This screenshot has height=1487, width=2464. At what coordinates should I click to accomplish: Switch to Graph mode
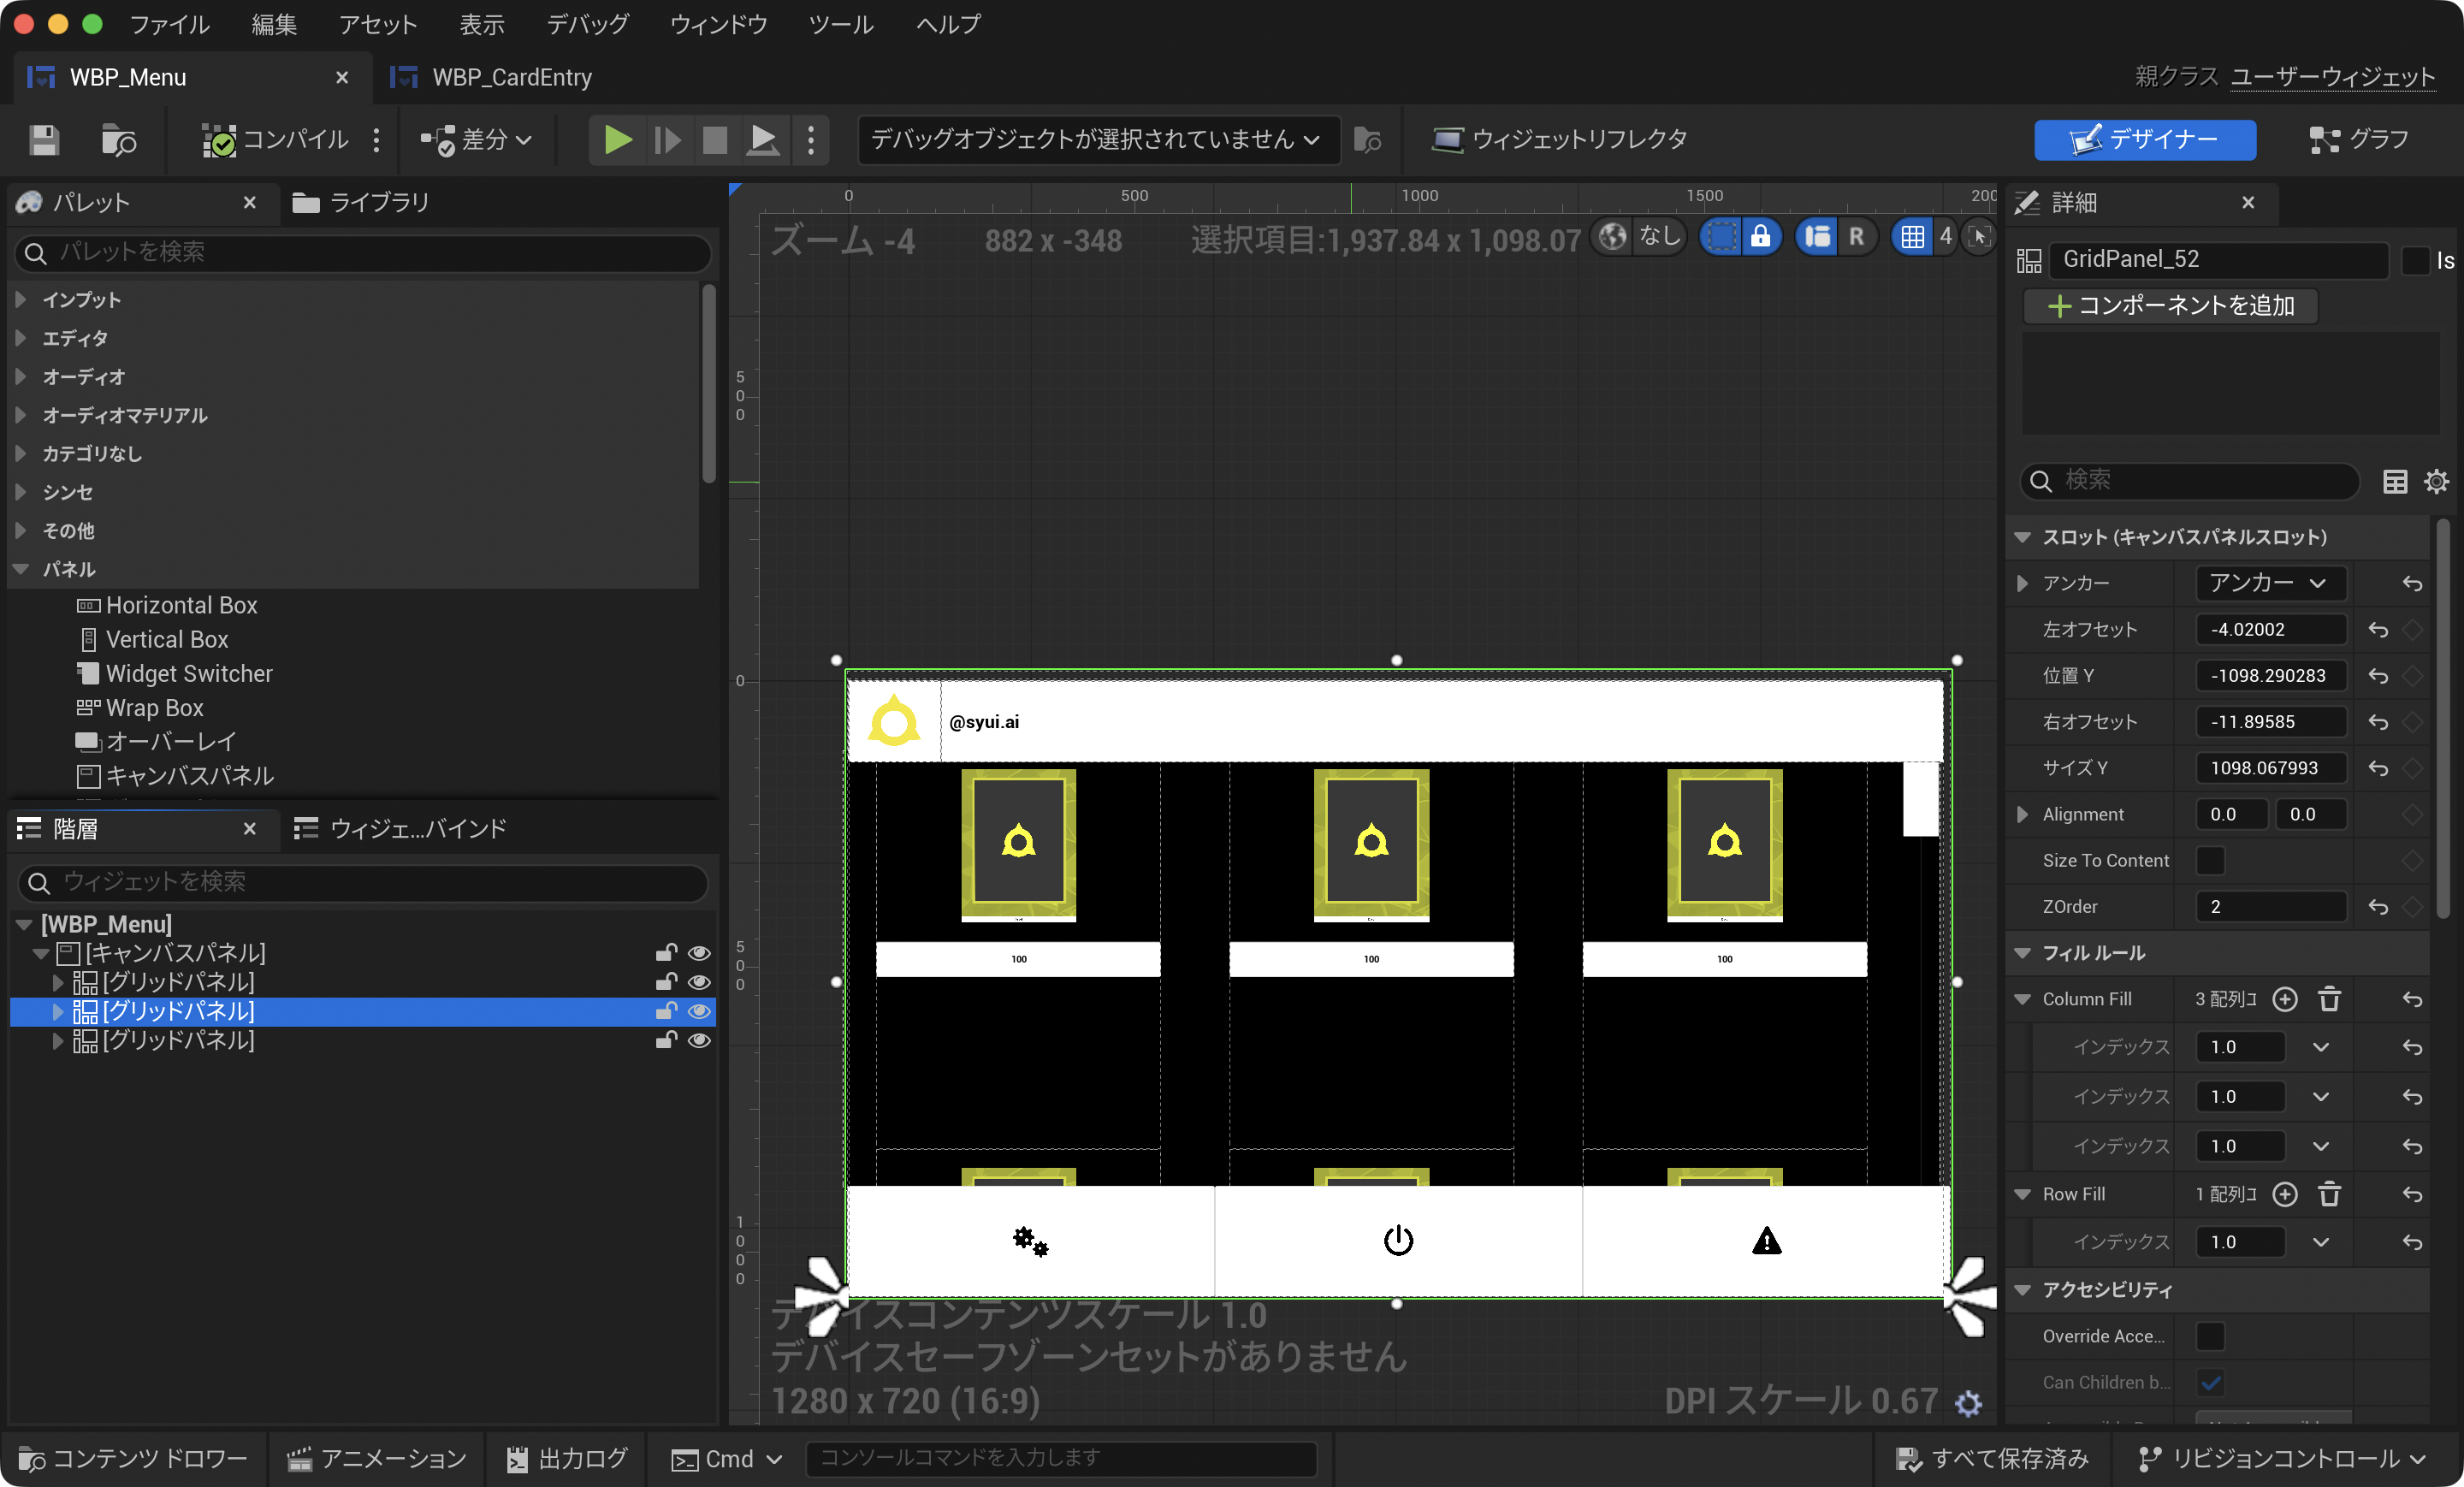point(2359,140)
